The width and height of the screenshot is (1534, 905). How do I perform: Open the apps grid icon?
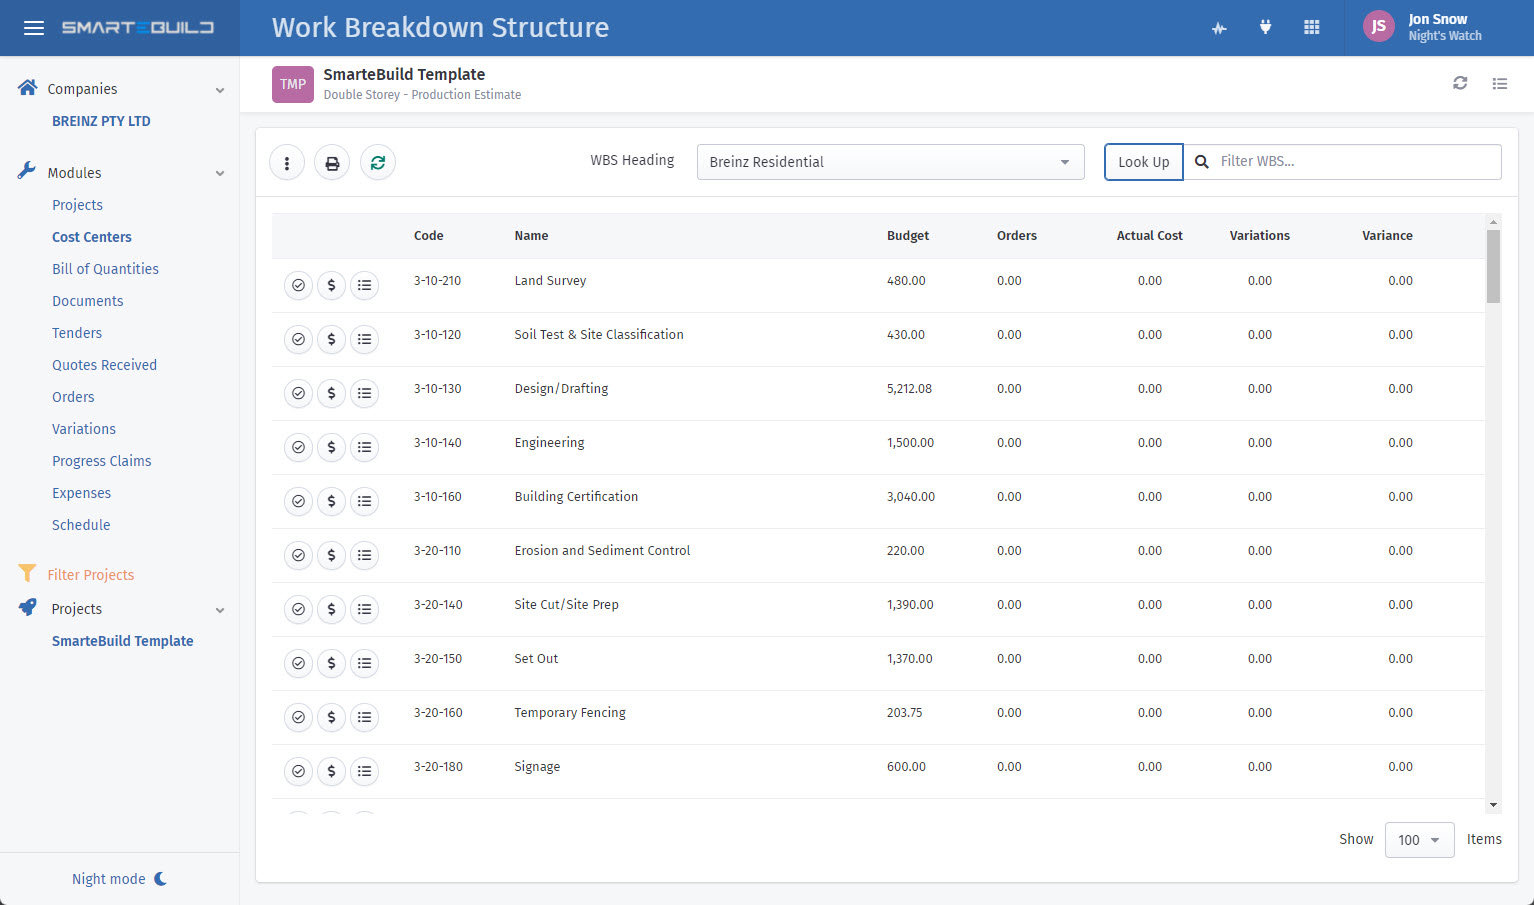coord(1312,28)
